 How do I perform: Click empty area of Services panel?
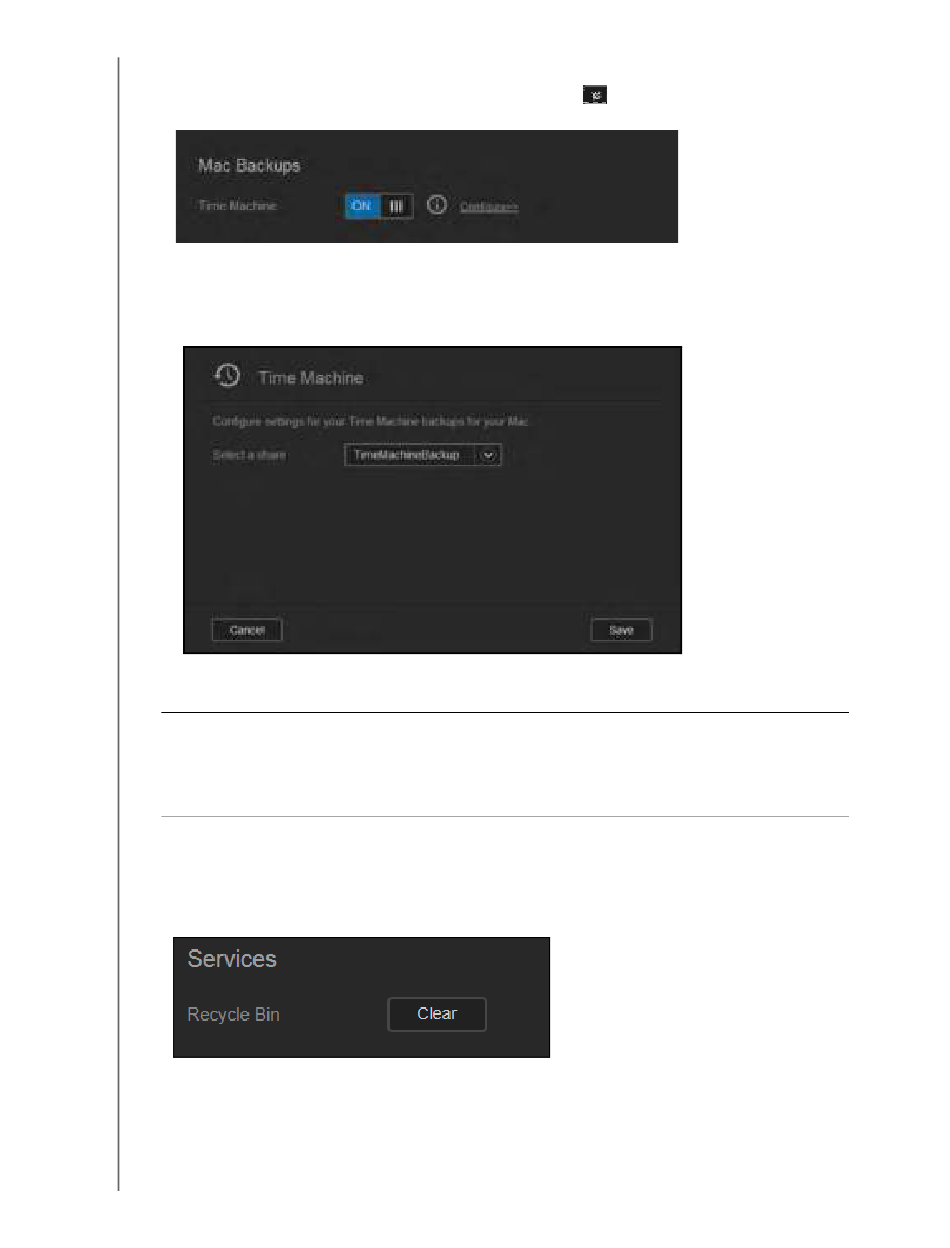click(515, 960)
